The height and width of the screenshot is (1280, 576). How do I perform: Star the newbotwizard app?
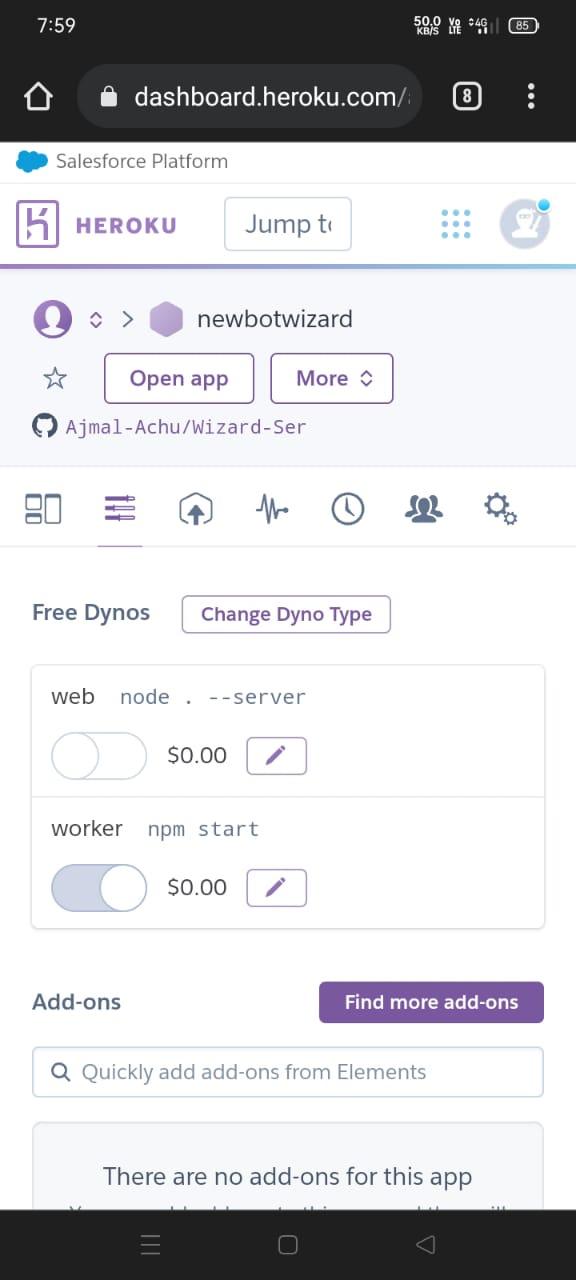coord(55,378)
